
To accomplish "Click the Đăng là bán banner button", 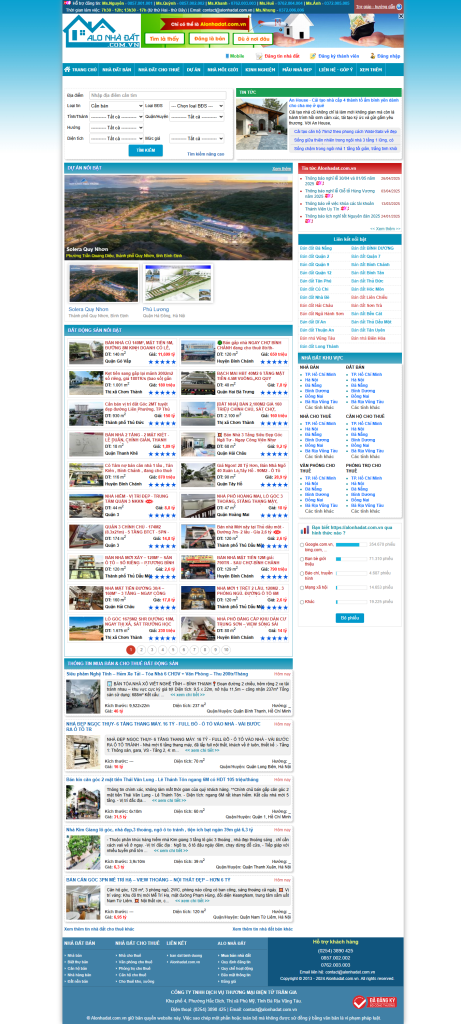I will 208,39.
